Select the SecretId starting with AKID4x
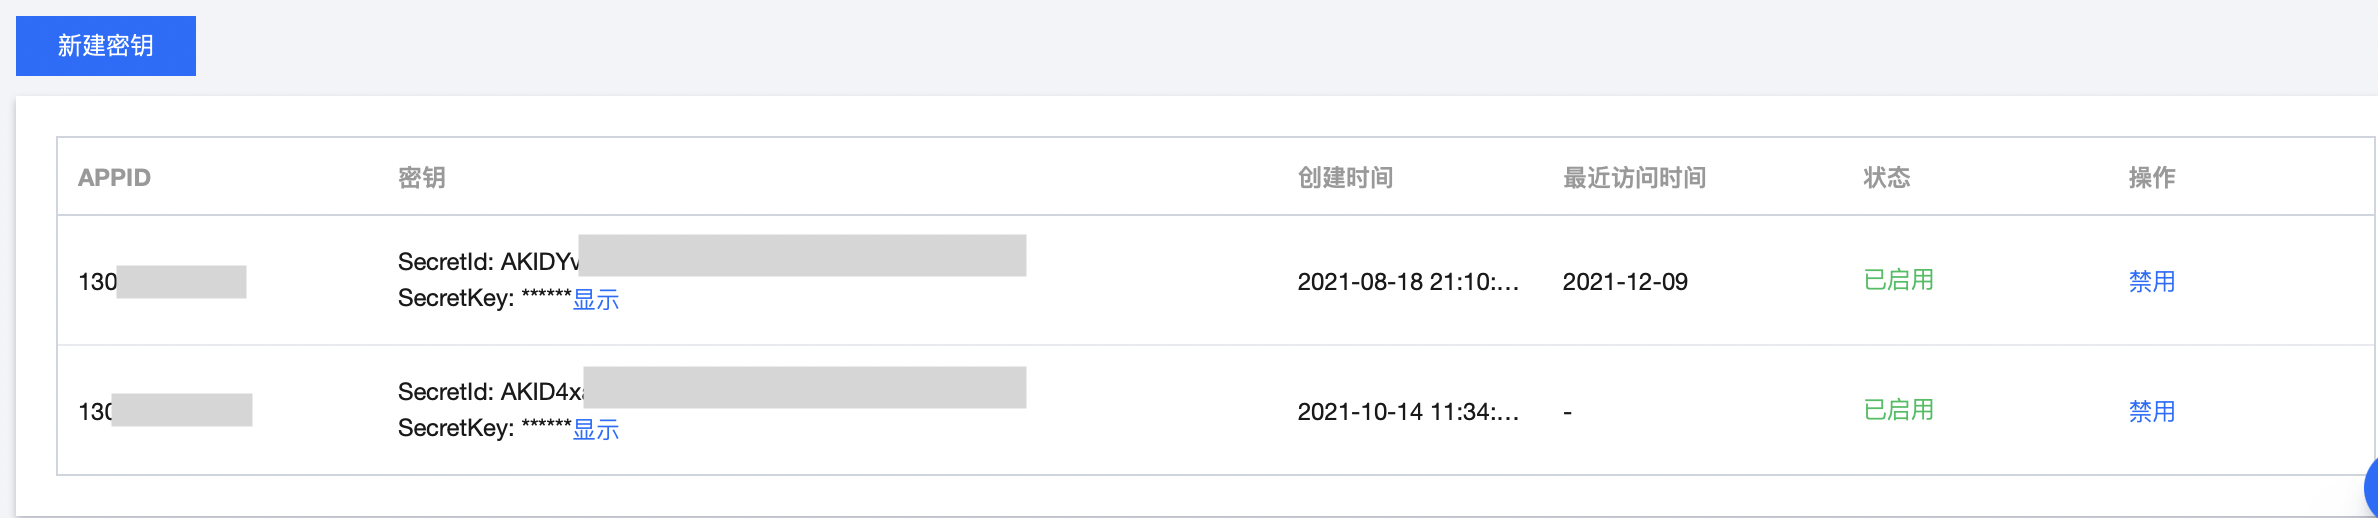Image resolution: width=2378 pixels, height=518 pixels. pyautogui.click(x=490, y=392)
